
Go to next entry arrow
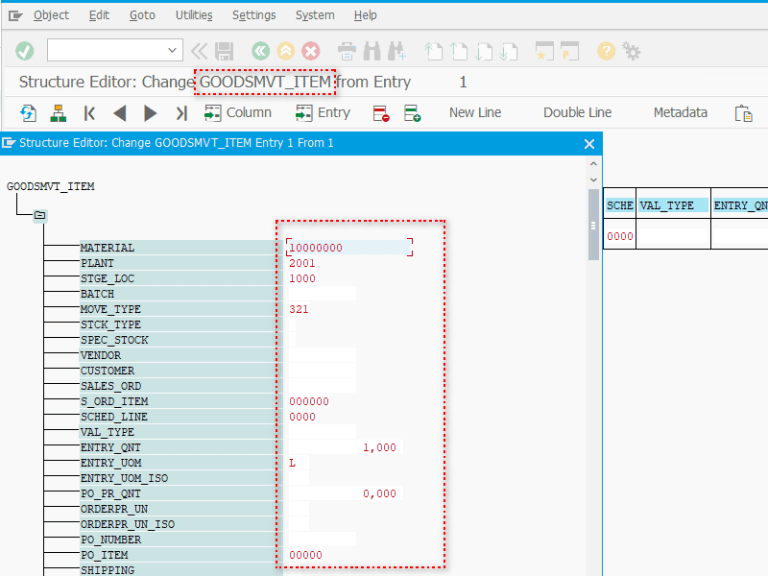point(151,113)
